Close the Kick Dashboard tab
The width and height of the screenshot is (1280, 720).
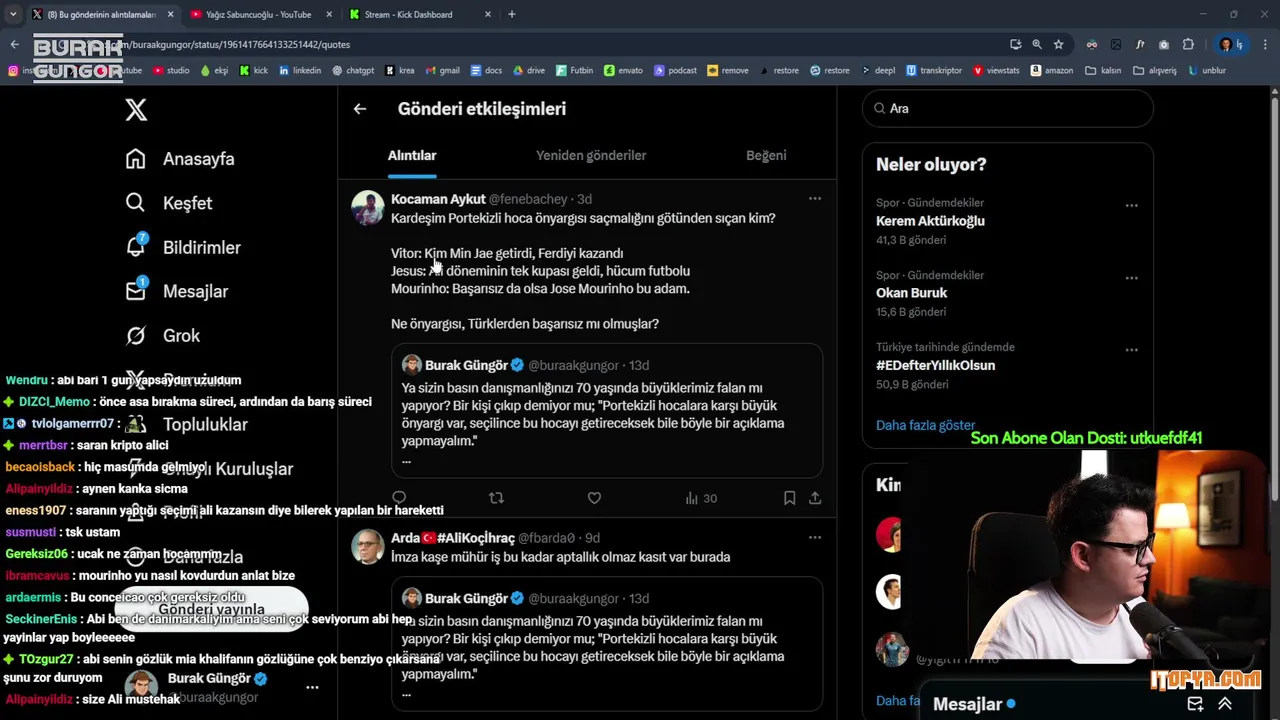pos(488,14)
